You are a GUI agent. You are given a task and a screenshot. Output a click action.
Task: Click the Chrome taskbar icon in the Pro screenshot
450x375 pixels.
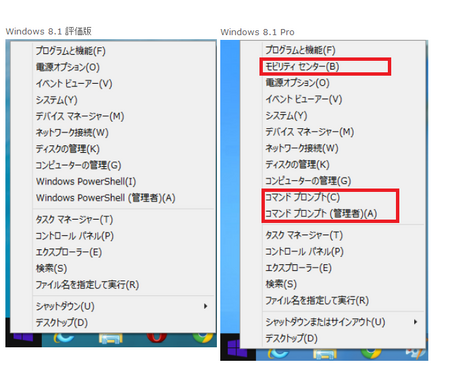(370, 354)
